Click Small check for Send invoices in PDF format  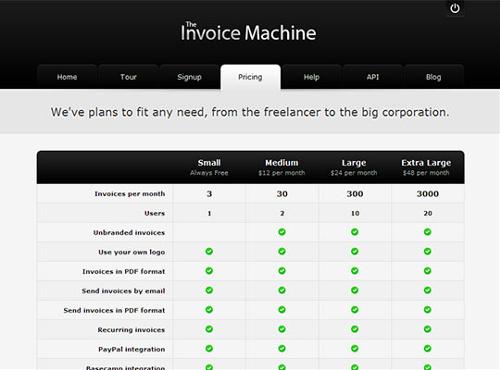(209, 310)
